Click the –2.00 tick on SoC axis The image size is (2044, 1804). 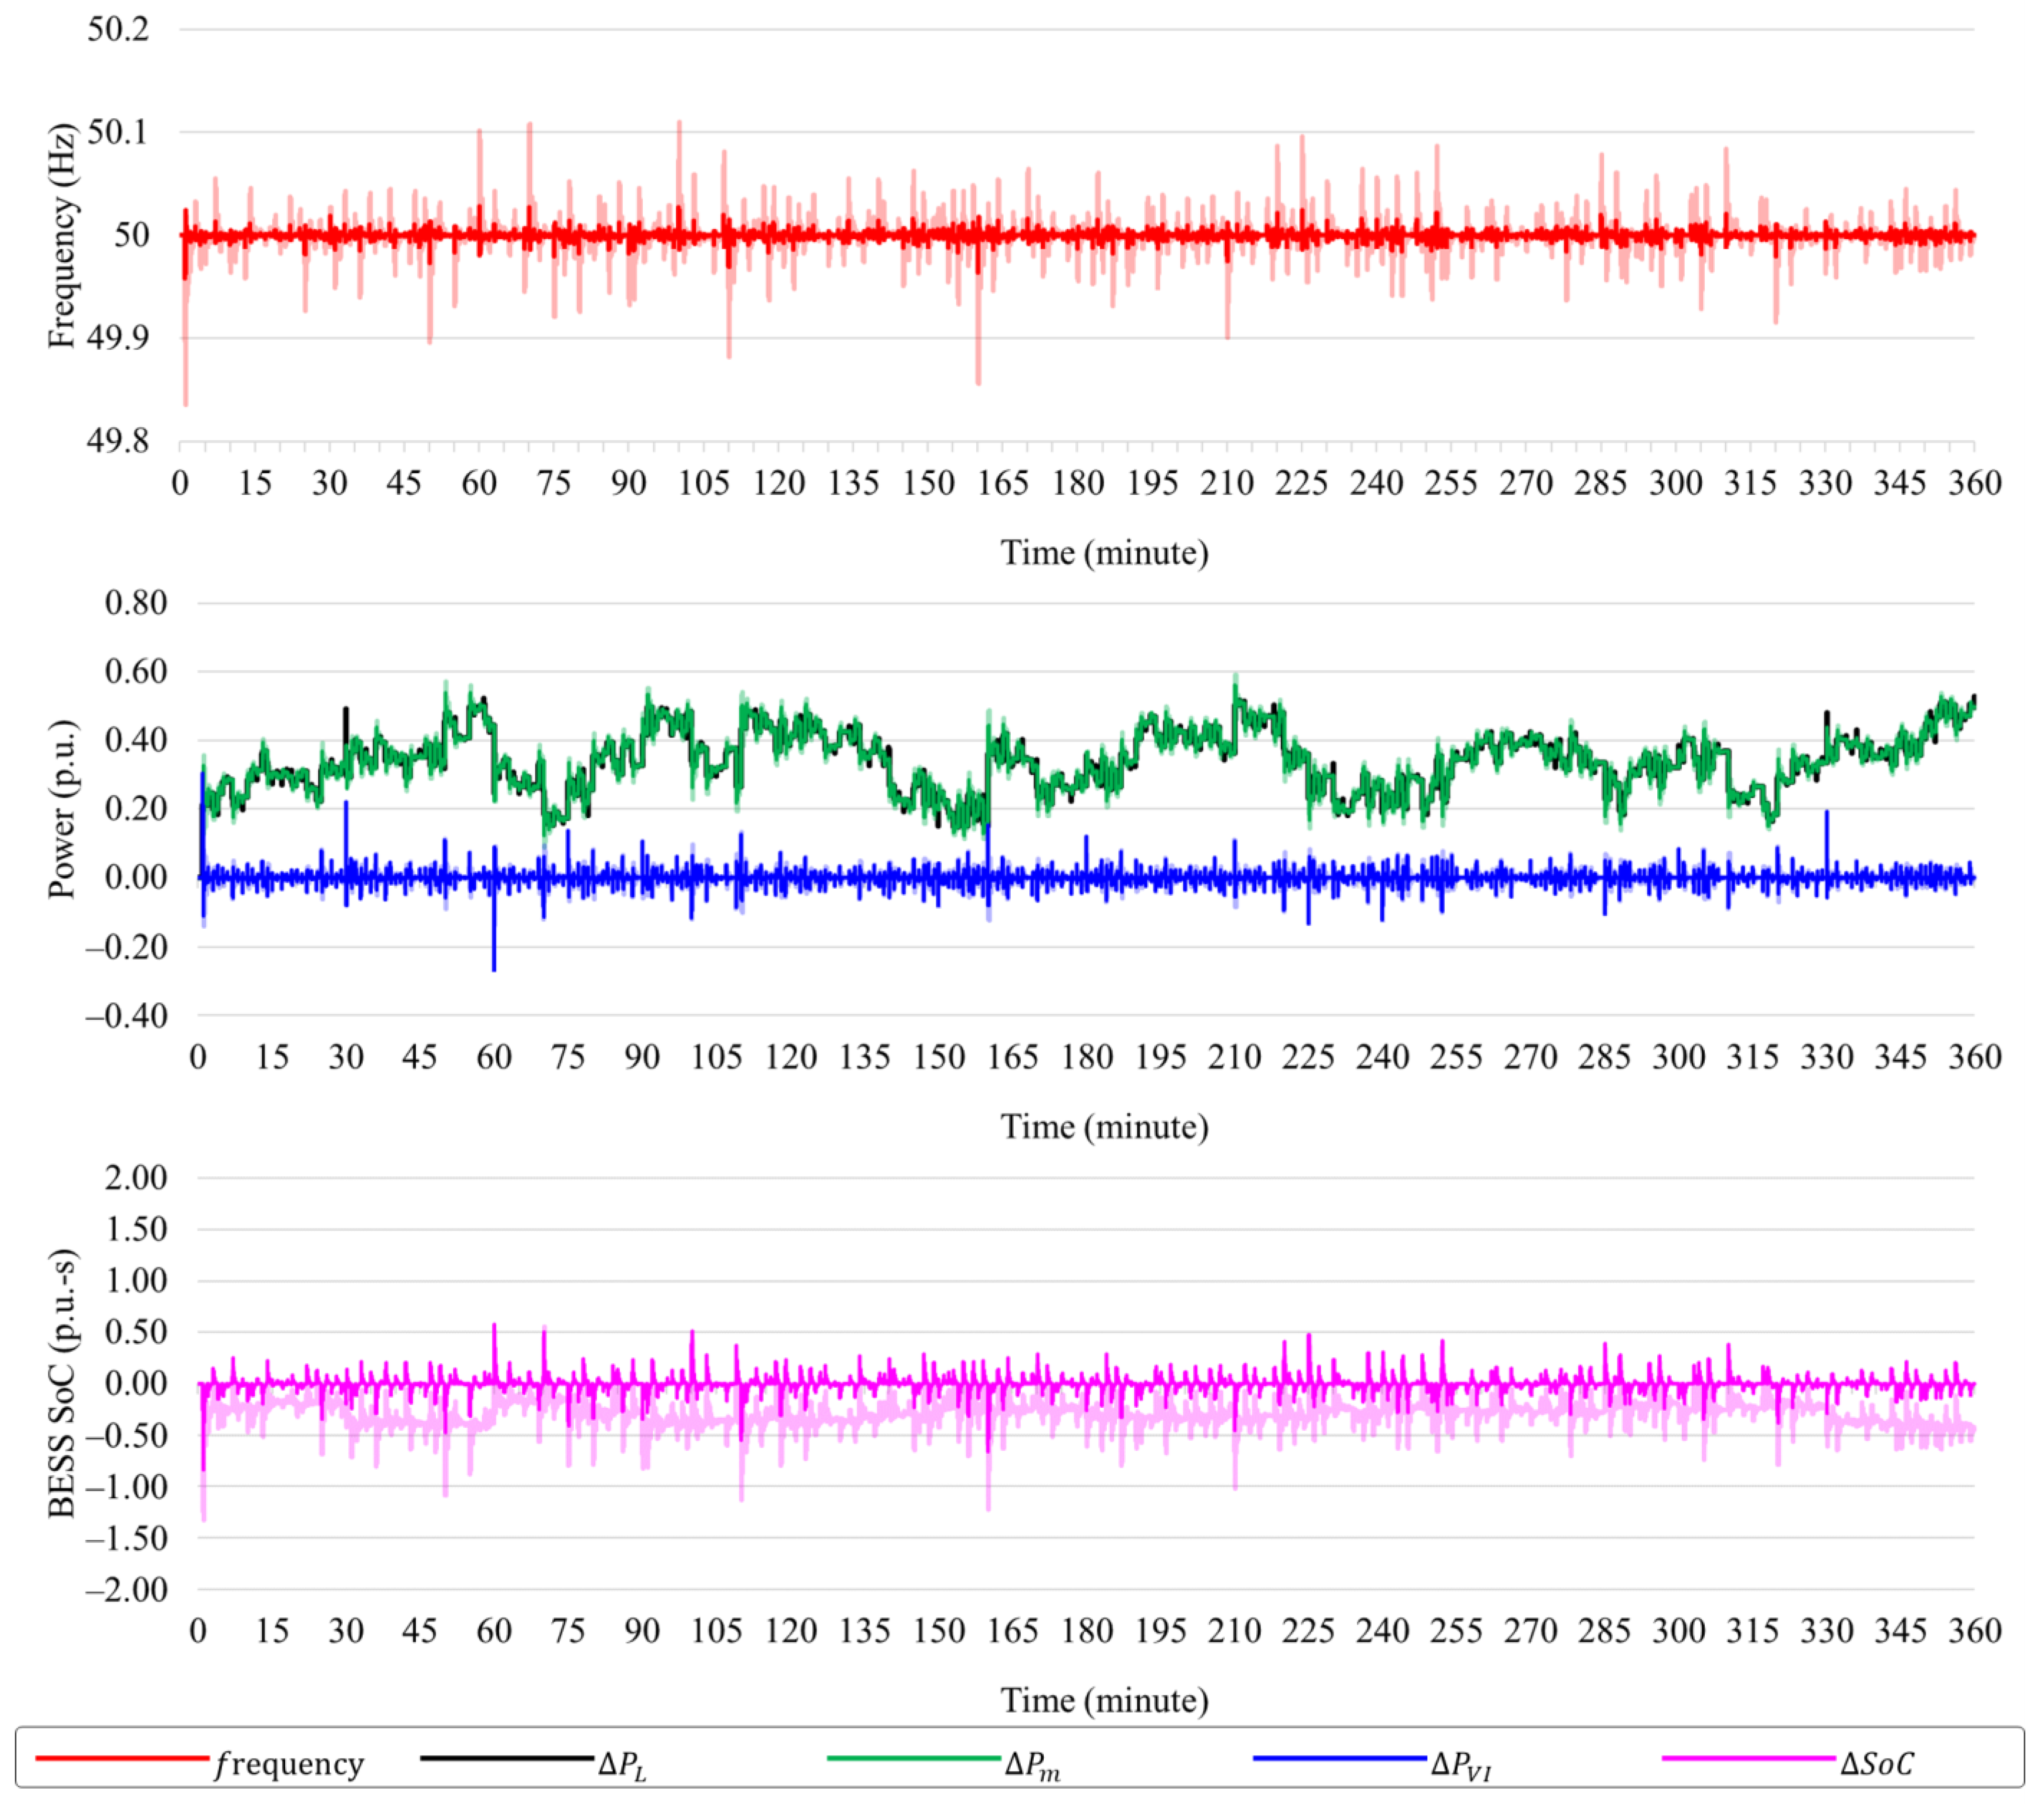tap(127, 1589)
